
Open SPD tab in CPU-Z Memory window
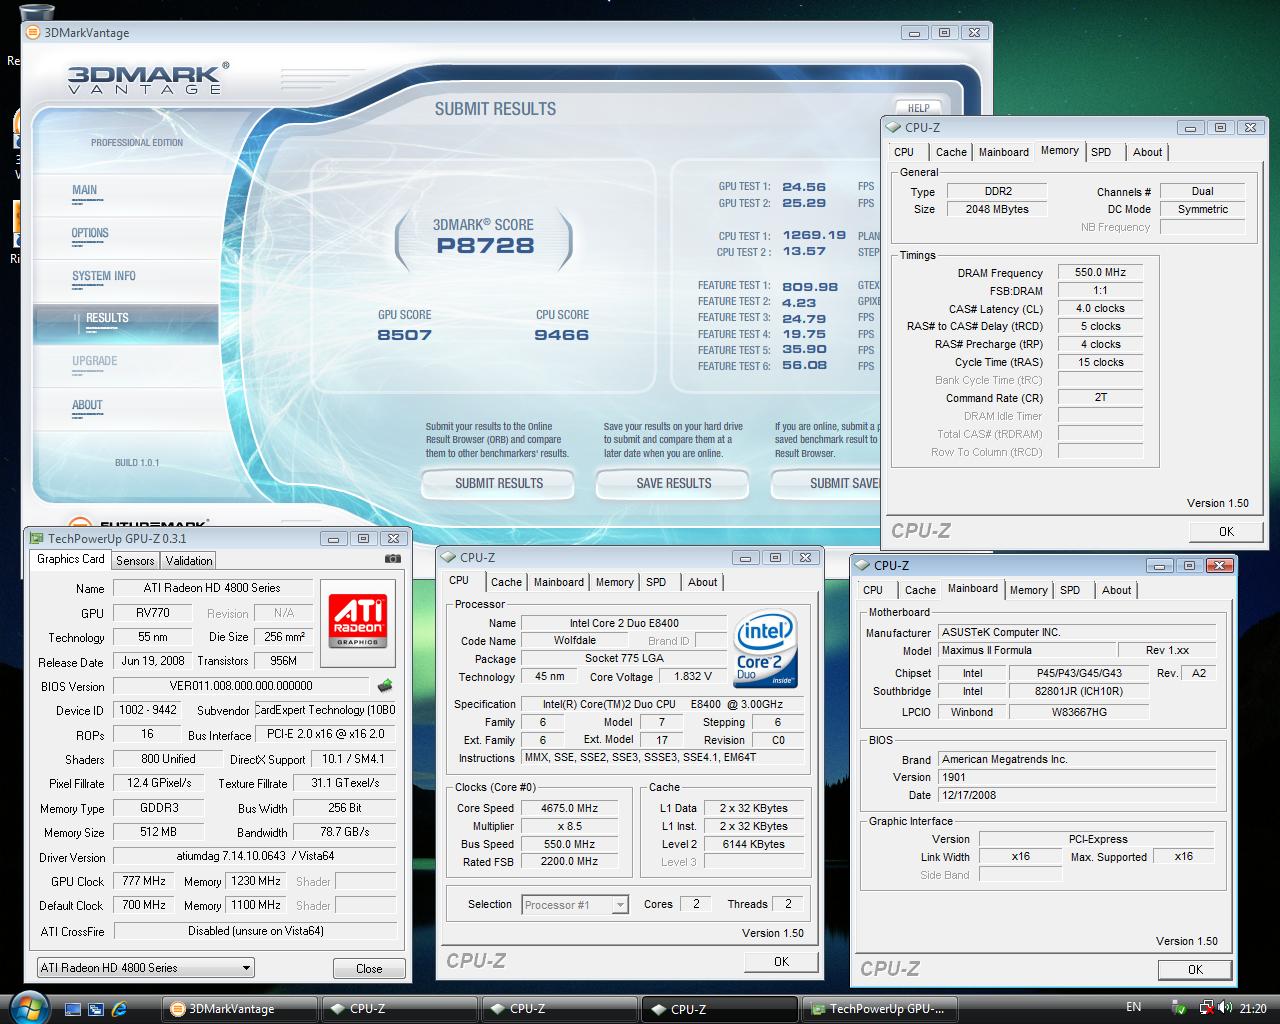point(1101,152)
